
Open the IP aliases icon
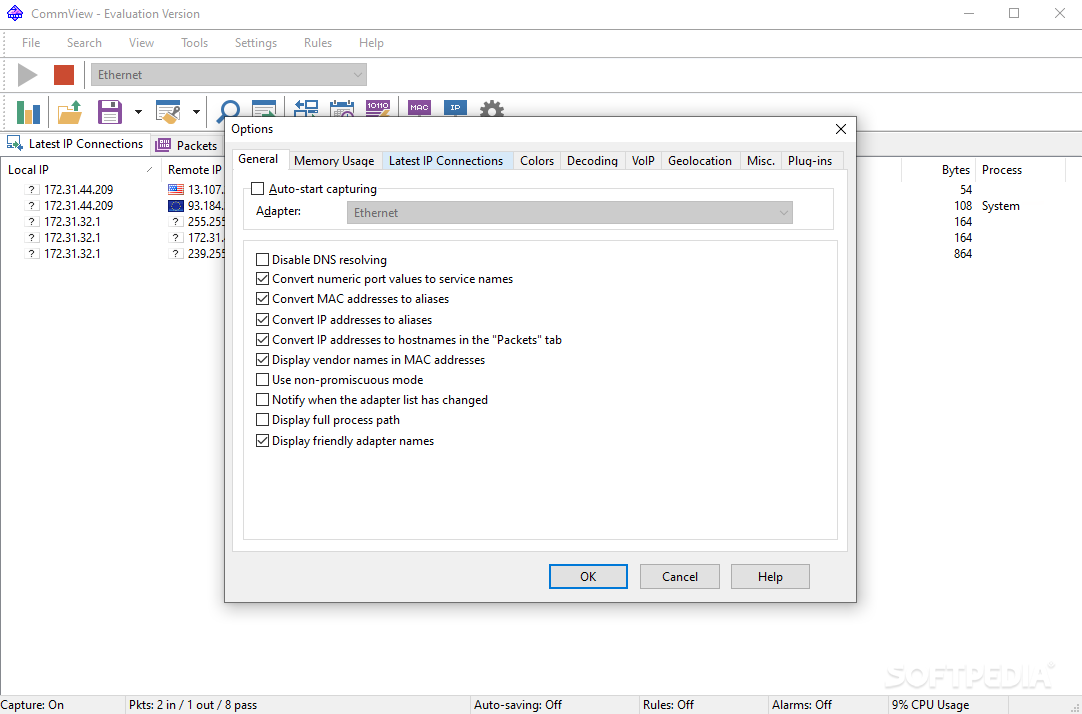(455, 108)
